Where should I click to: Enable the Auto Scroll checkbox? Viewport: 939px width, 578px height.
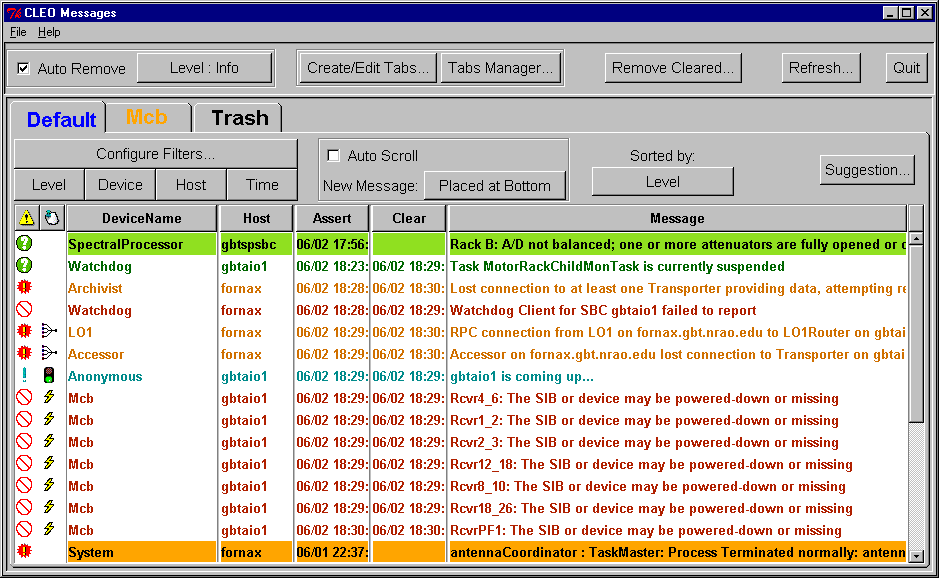pyautogui.click(x=334, y=156)
